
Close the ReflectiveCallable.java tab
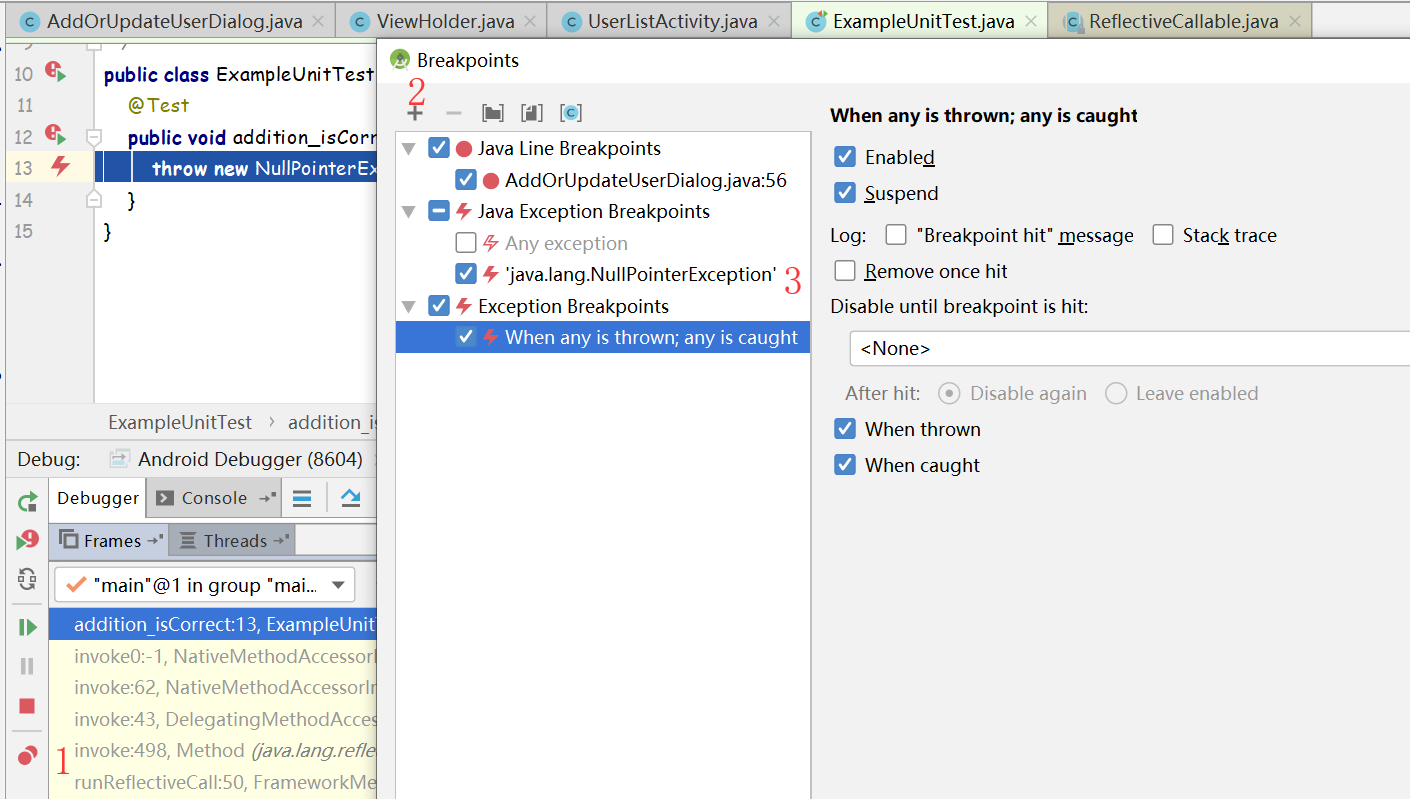click(x=1295, y=21)
